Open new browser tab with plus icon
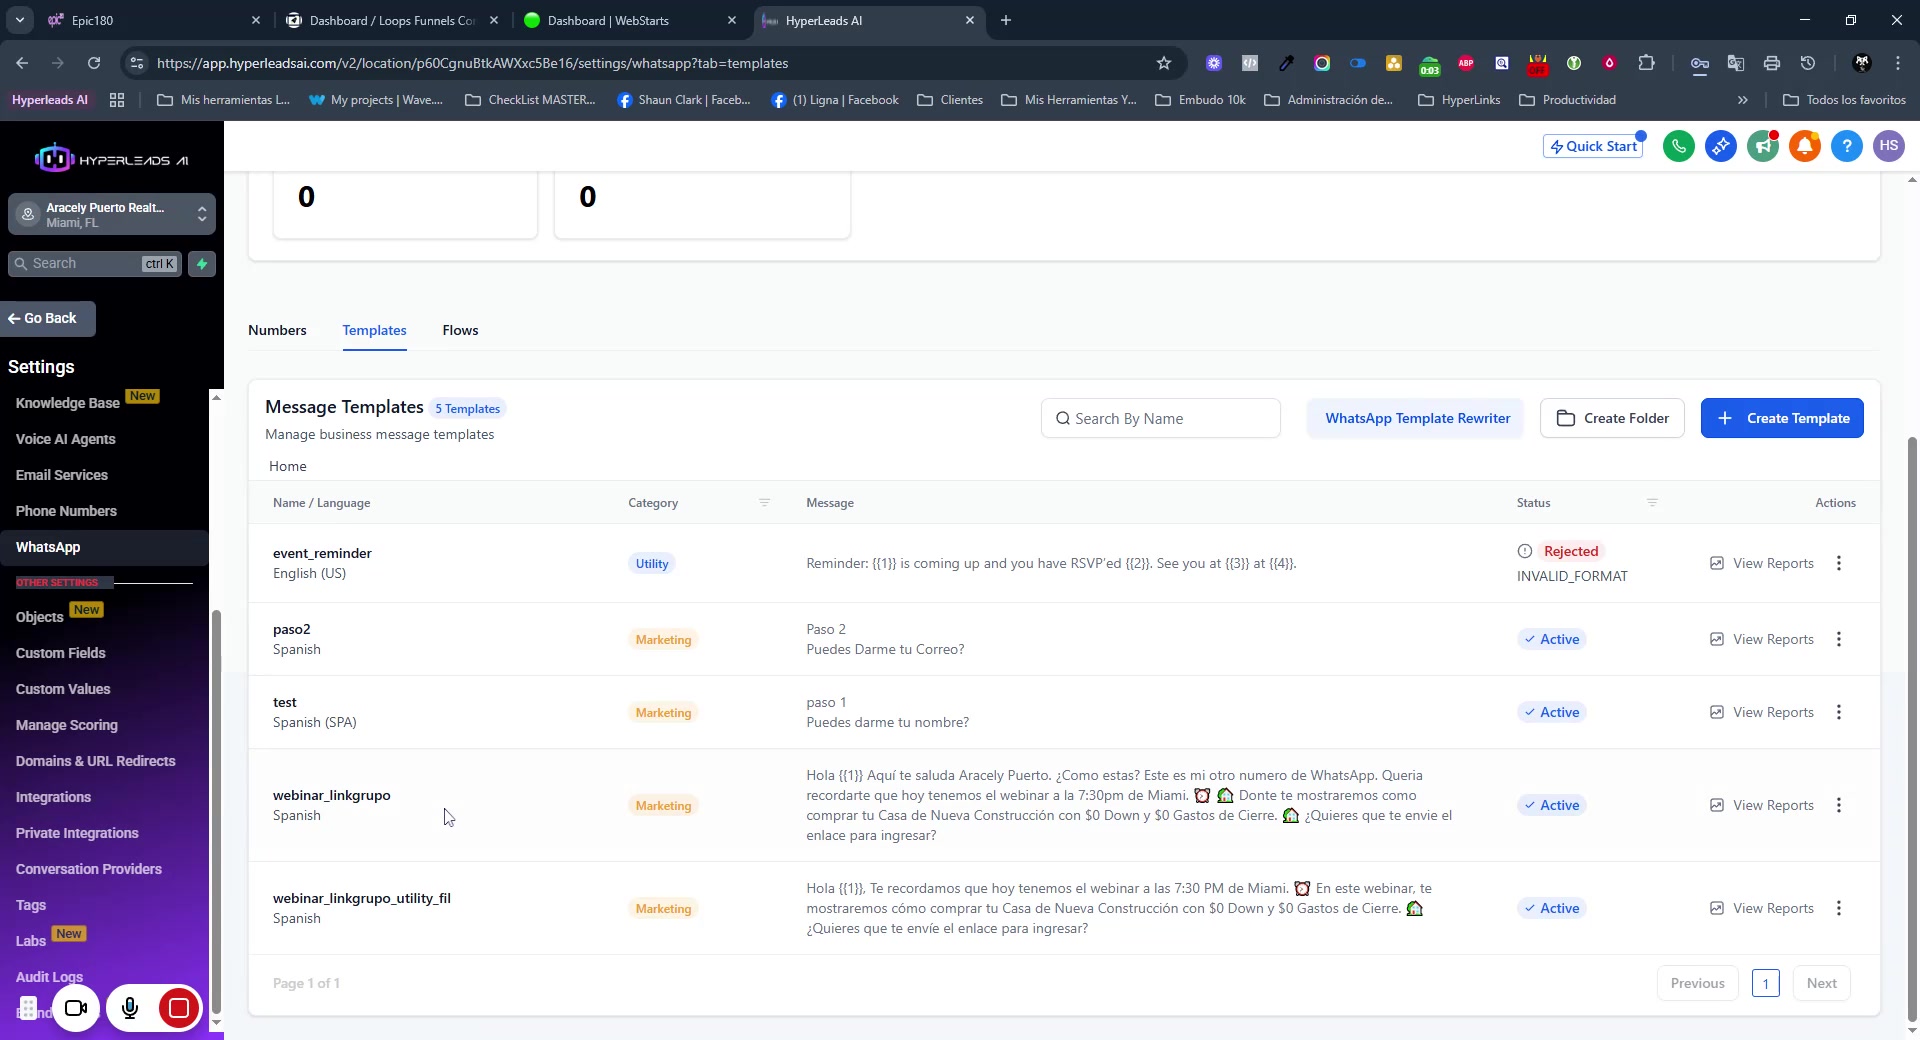 pos(1006,20)
